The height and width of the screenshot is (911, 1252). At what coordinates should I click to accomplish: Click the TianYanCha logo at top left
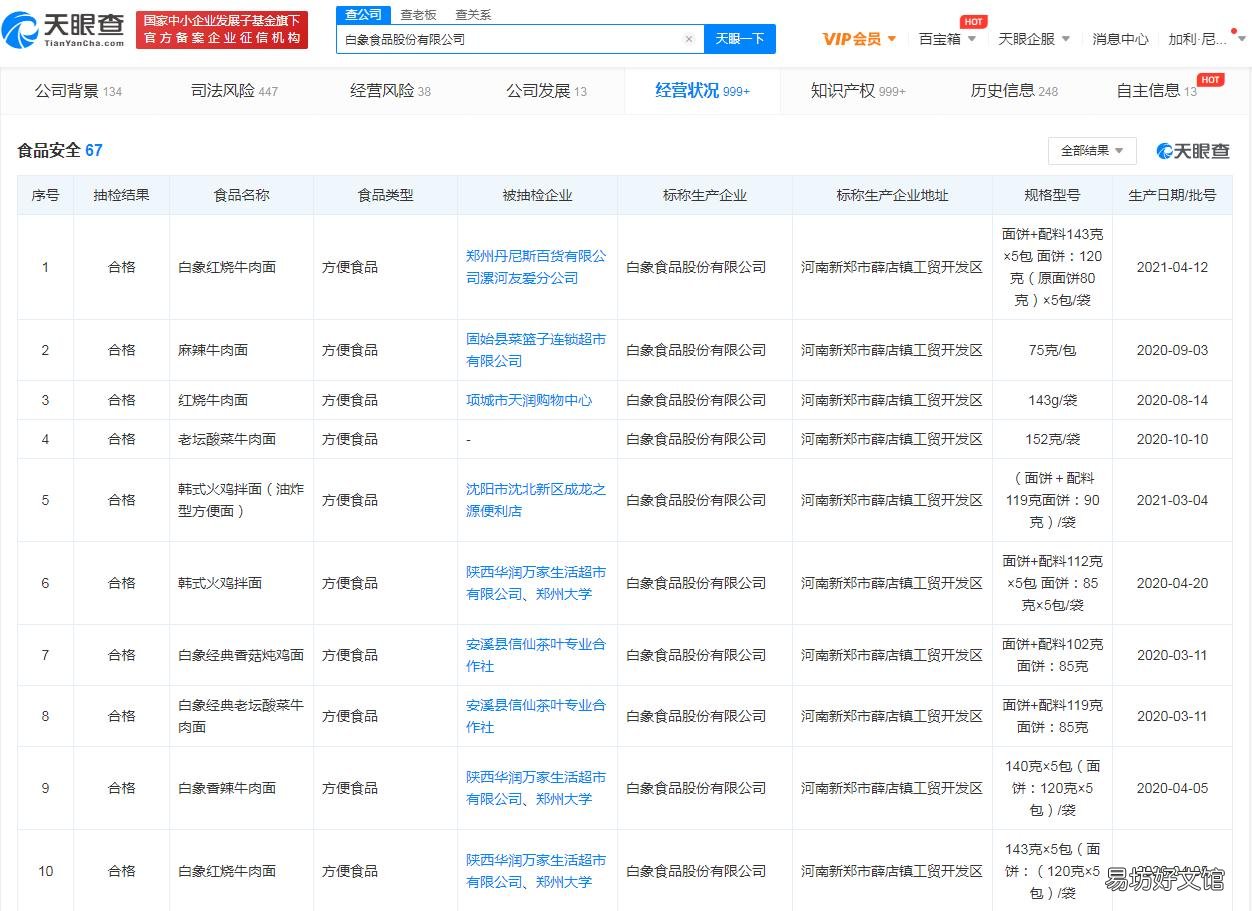click(x=64, y=30)
